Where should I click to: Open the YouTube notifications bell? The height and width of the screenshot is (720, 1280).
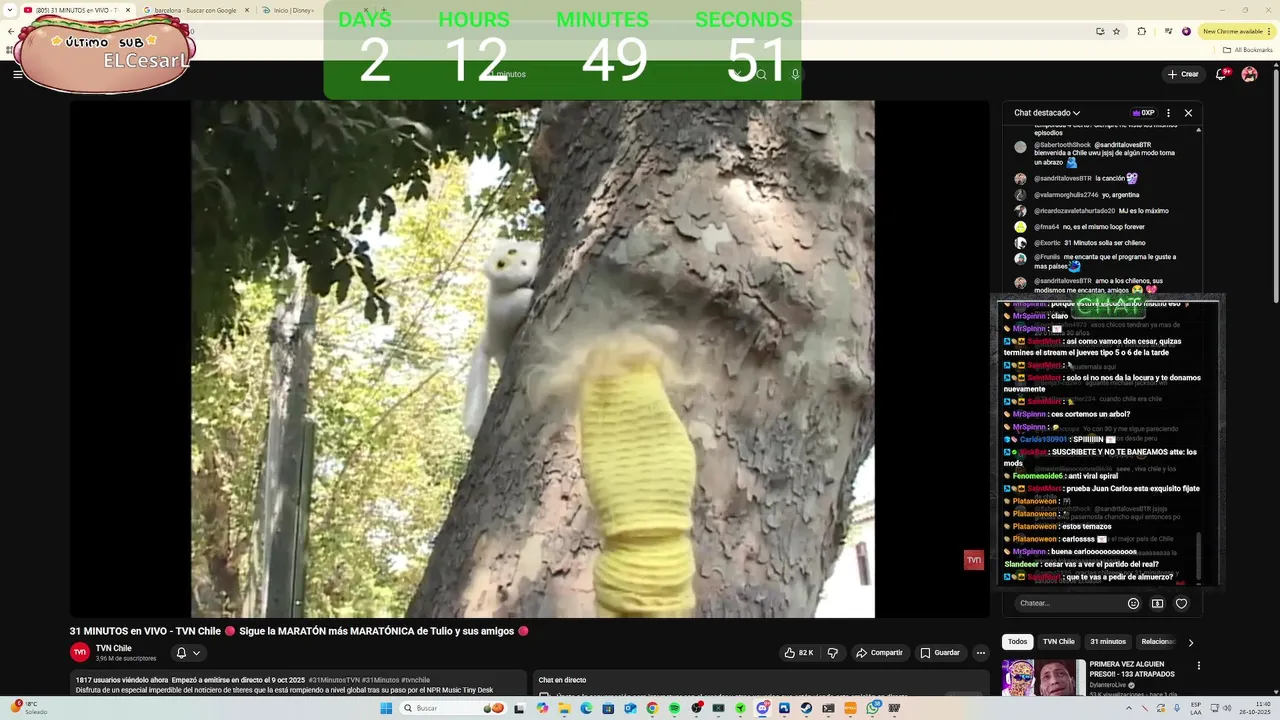(x=1221, y=74)
